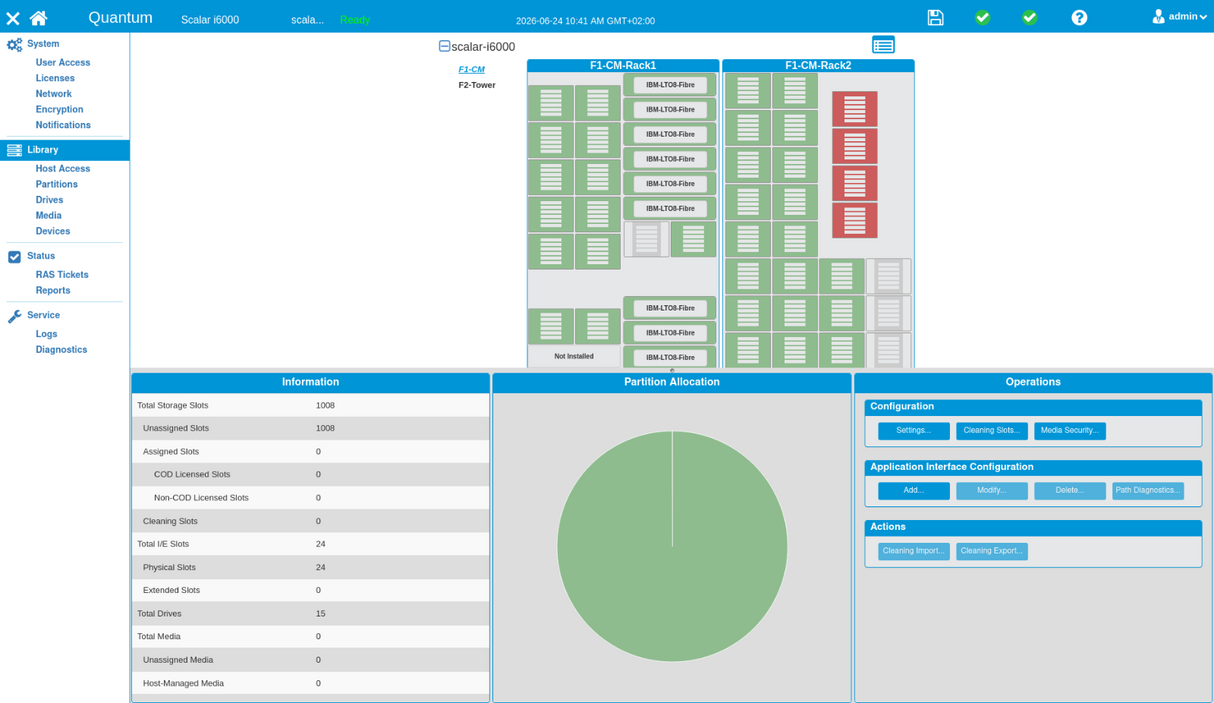Open RAS Tickets under Status

click(62, 275)
